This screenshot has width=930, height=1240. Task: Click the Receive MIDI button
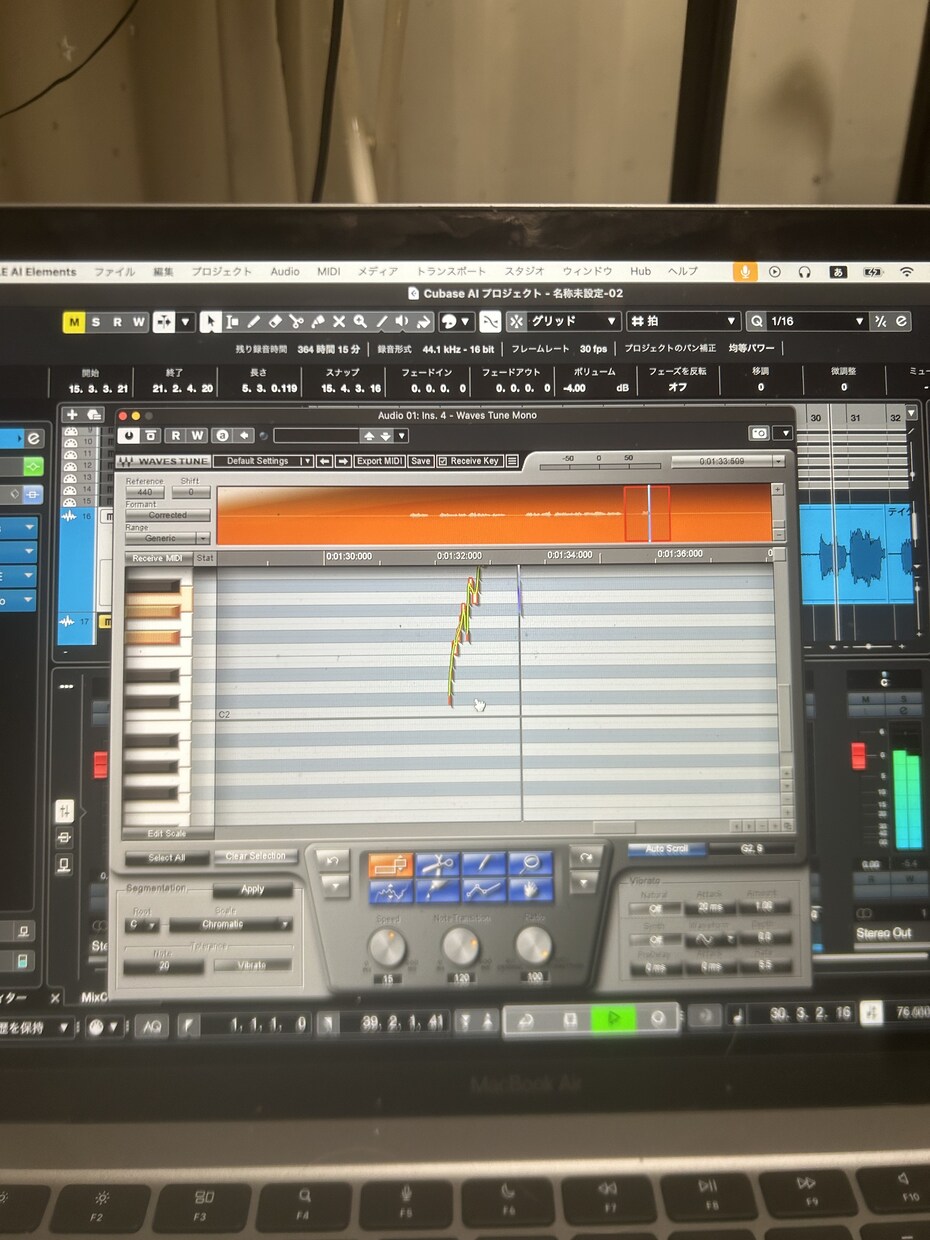point(158,558)
